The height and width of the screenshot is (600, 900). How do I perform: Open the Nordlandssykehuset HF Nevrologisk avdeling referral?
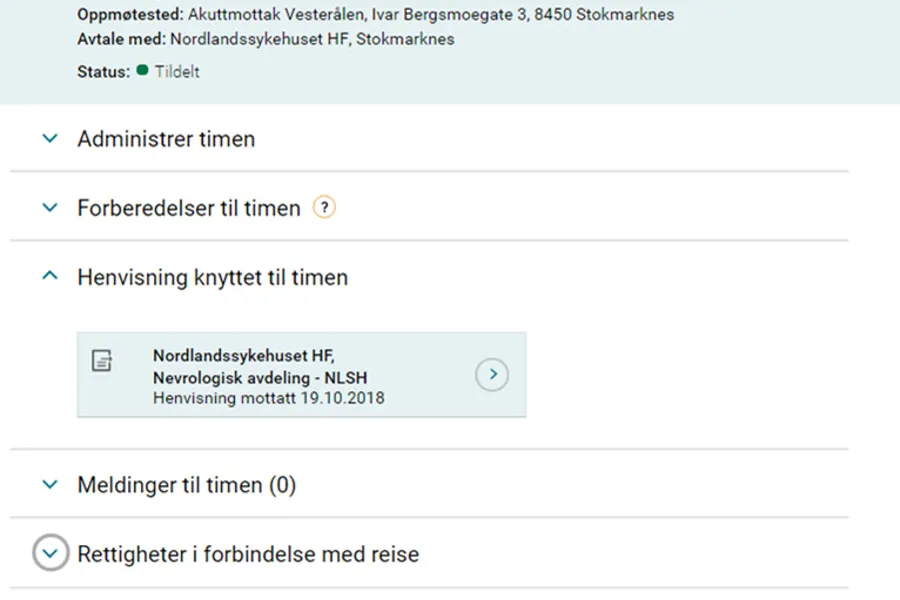pyautogui.click(x=492, y=375)
